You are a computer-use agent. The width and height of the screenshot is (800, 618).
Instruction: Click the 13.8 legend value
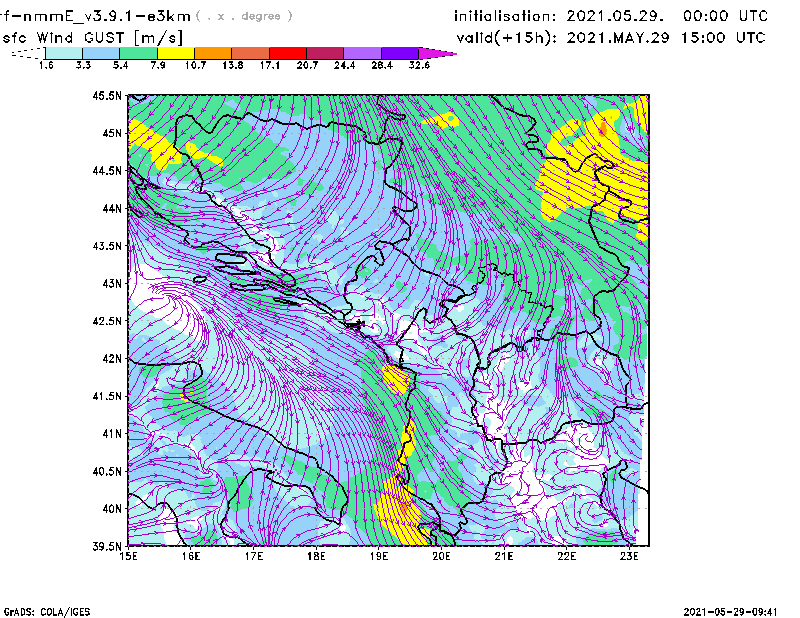click(x=233, y=65)
